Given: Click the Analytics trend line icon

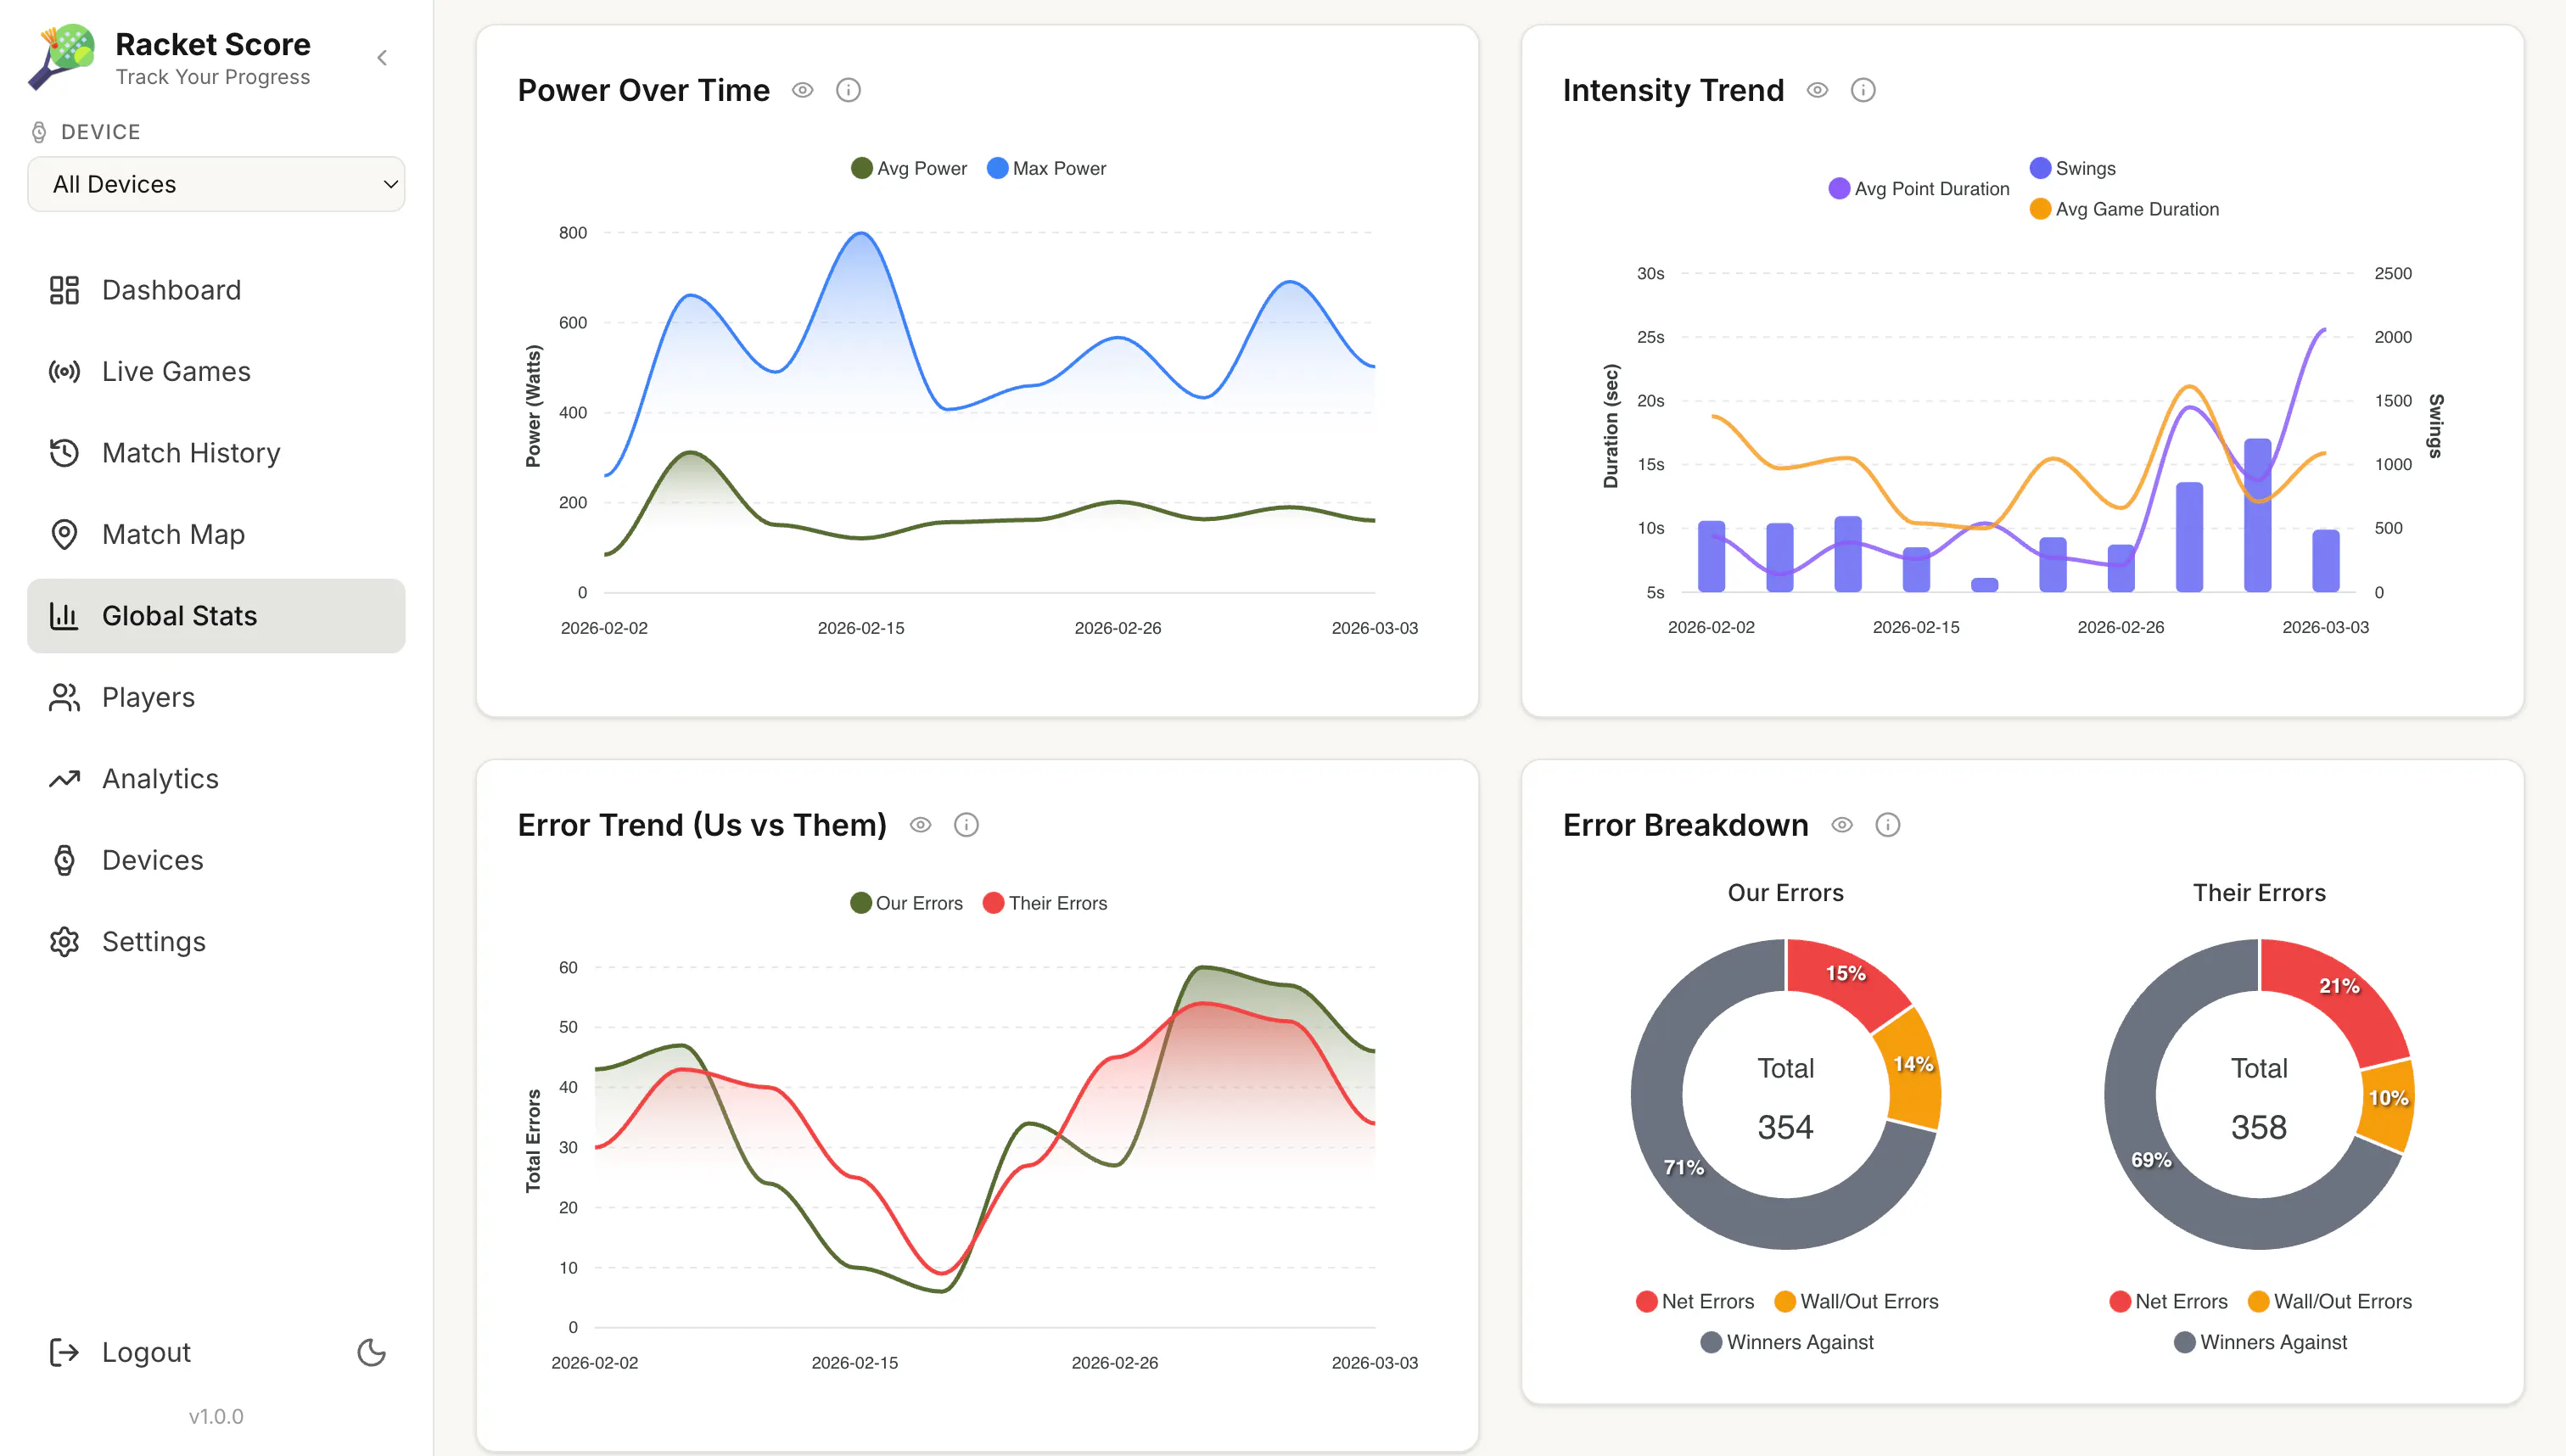Looking at the screenshot, I should (64, 779).
